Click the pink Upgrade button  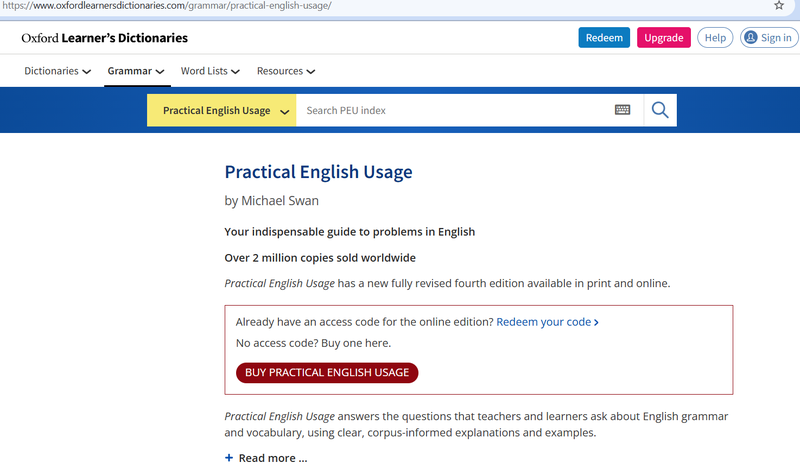(x=663, y=38)
